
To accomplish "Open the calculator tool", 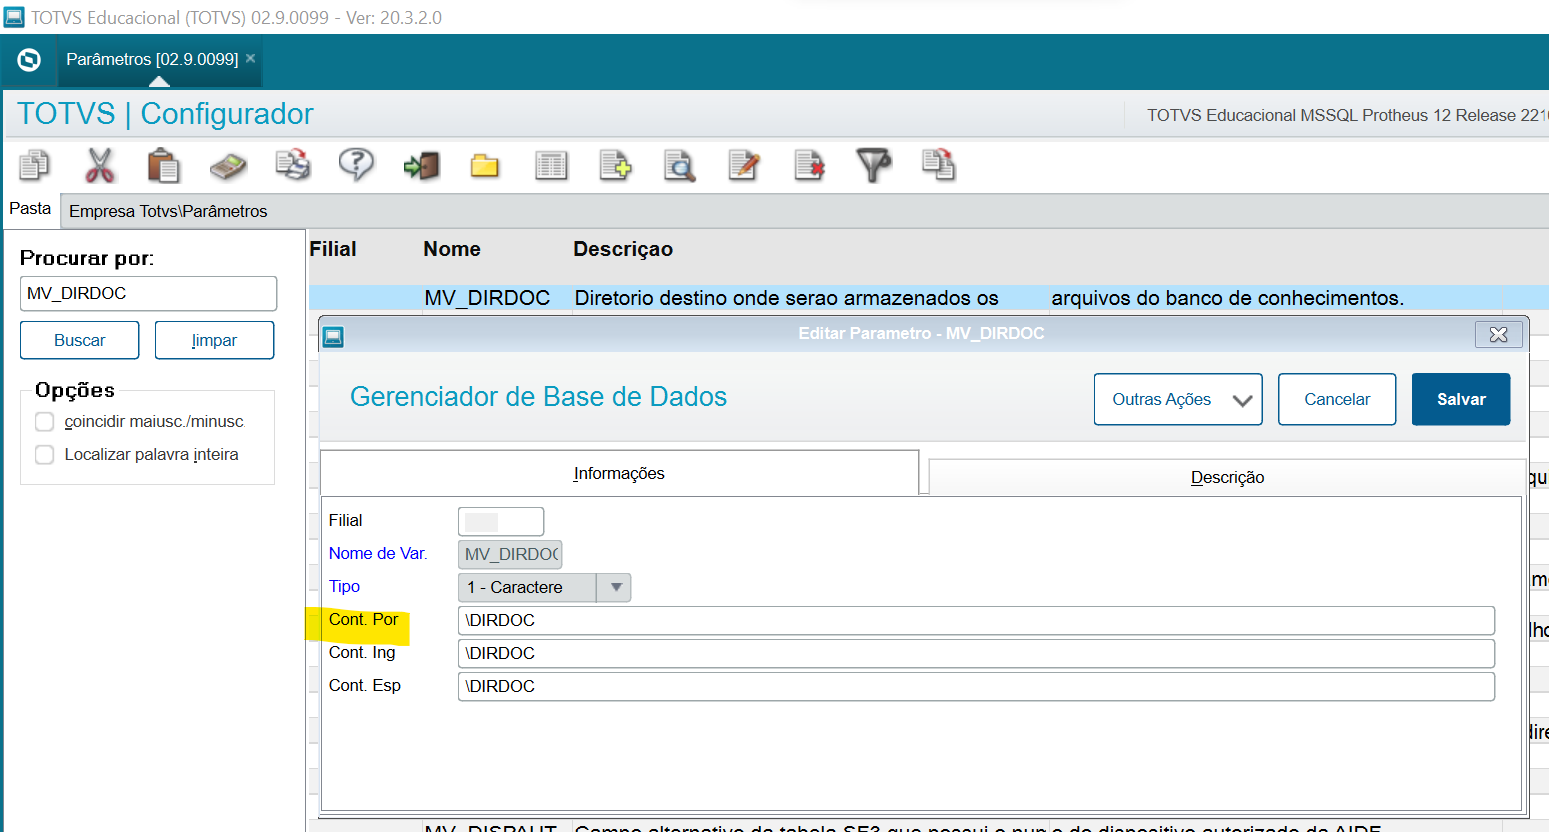I will click(x=228, y=165).
